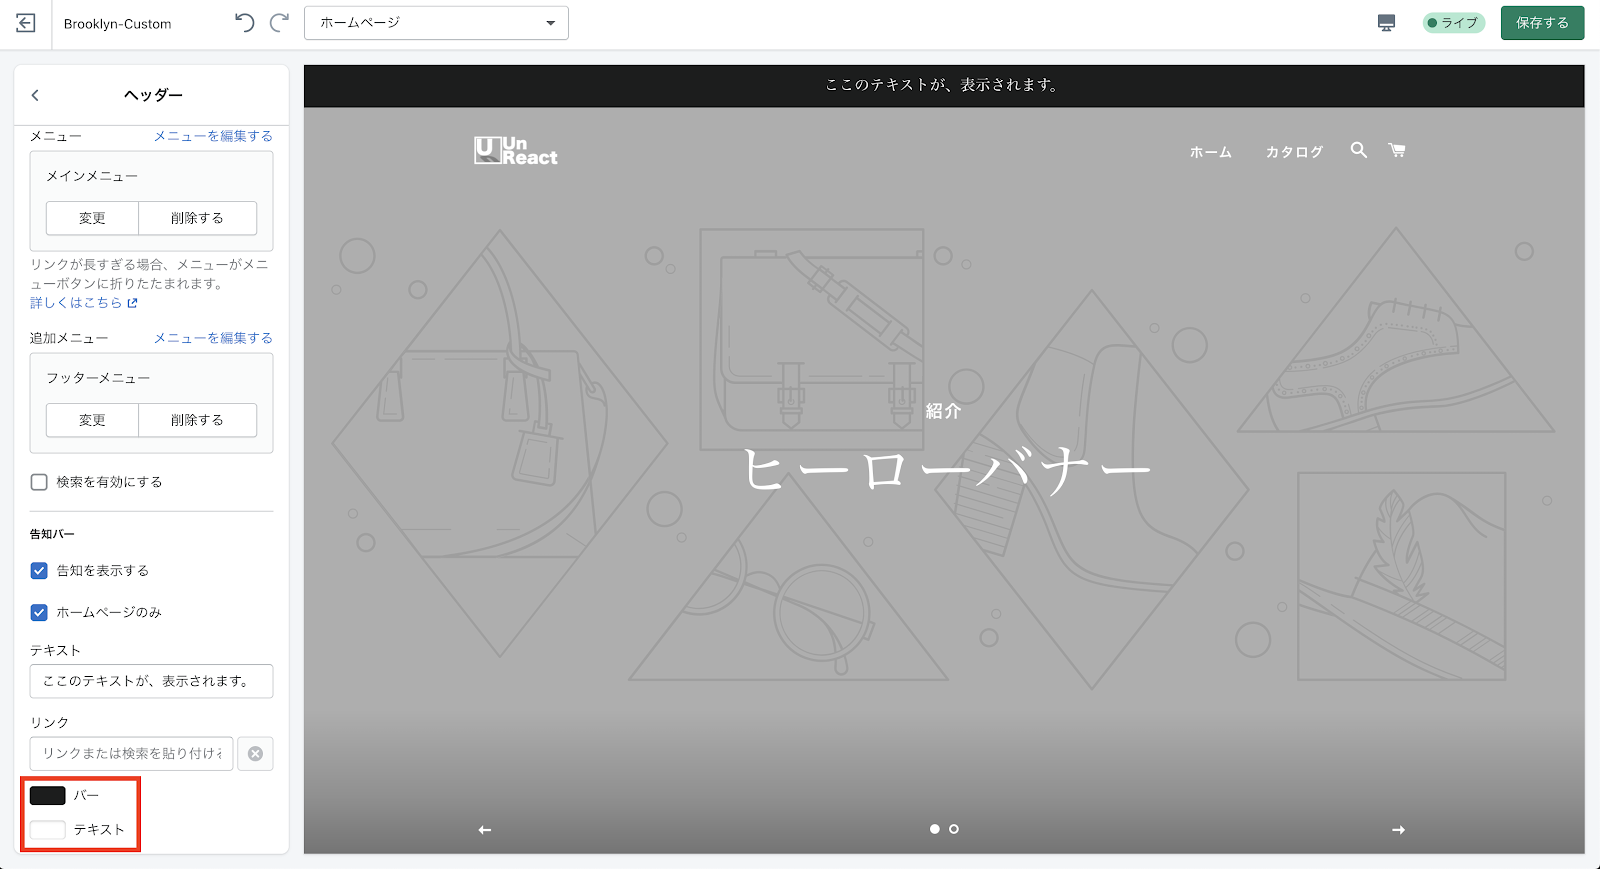Open the ホームページ page selector dropdown
The image size is (1600, 869).
coord(436,23)
